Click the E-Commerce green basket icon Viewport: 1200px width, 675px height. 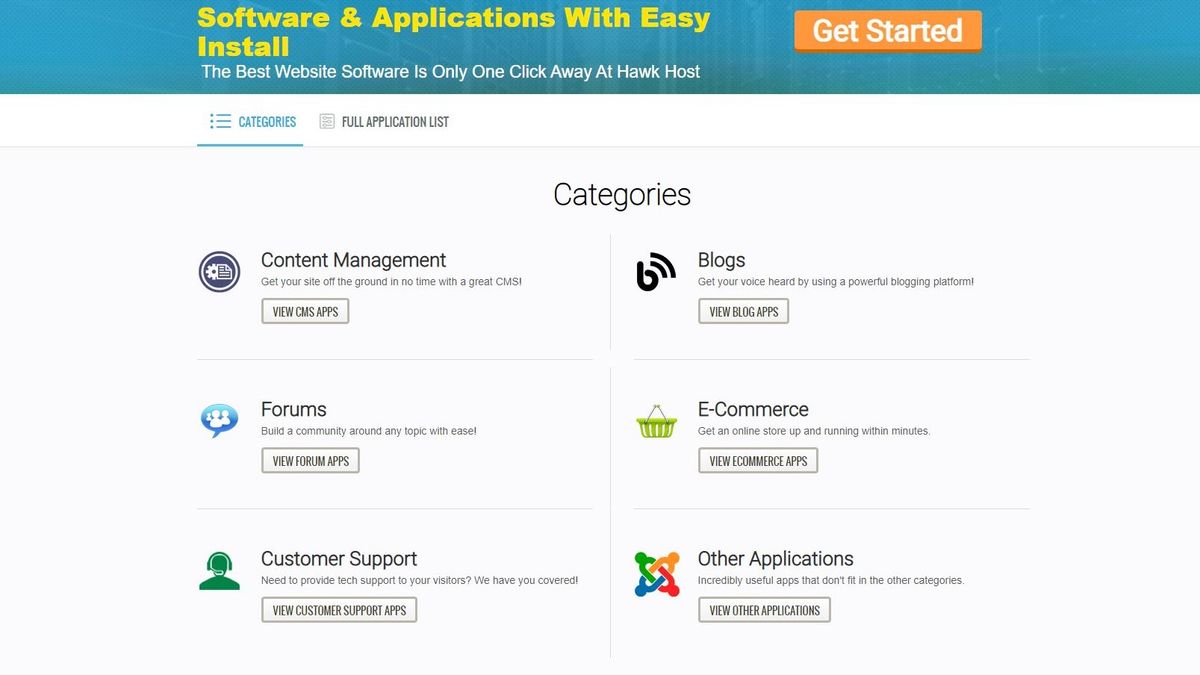click(656, 421)
